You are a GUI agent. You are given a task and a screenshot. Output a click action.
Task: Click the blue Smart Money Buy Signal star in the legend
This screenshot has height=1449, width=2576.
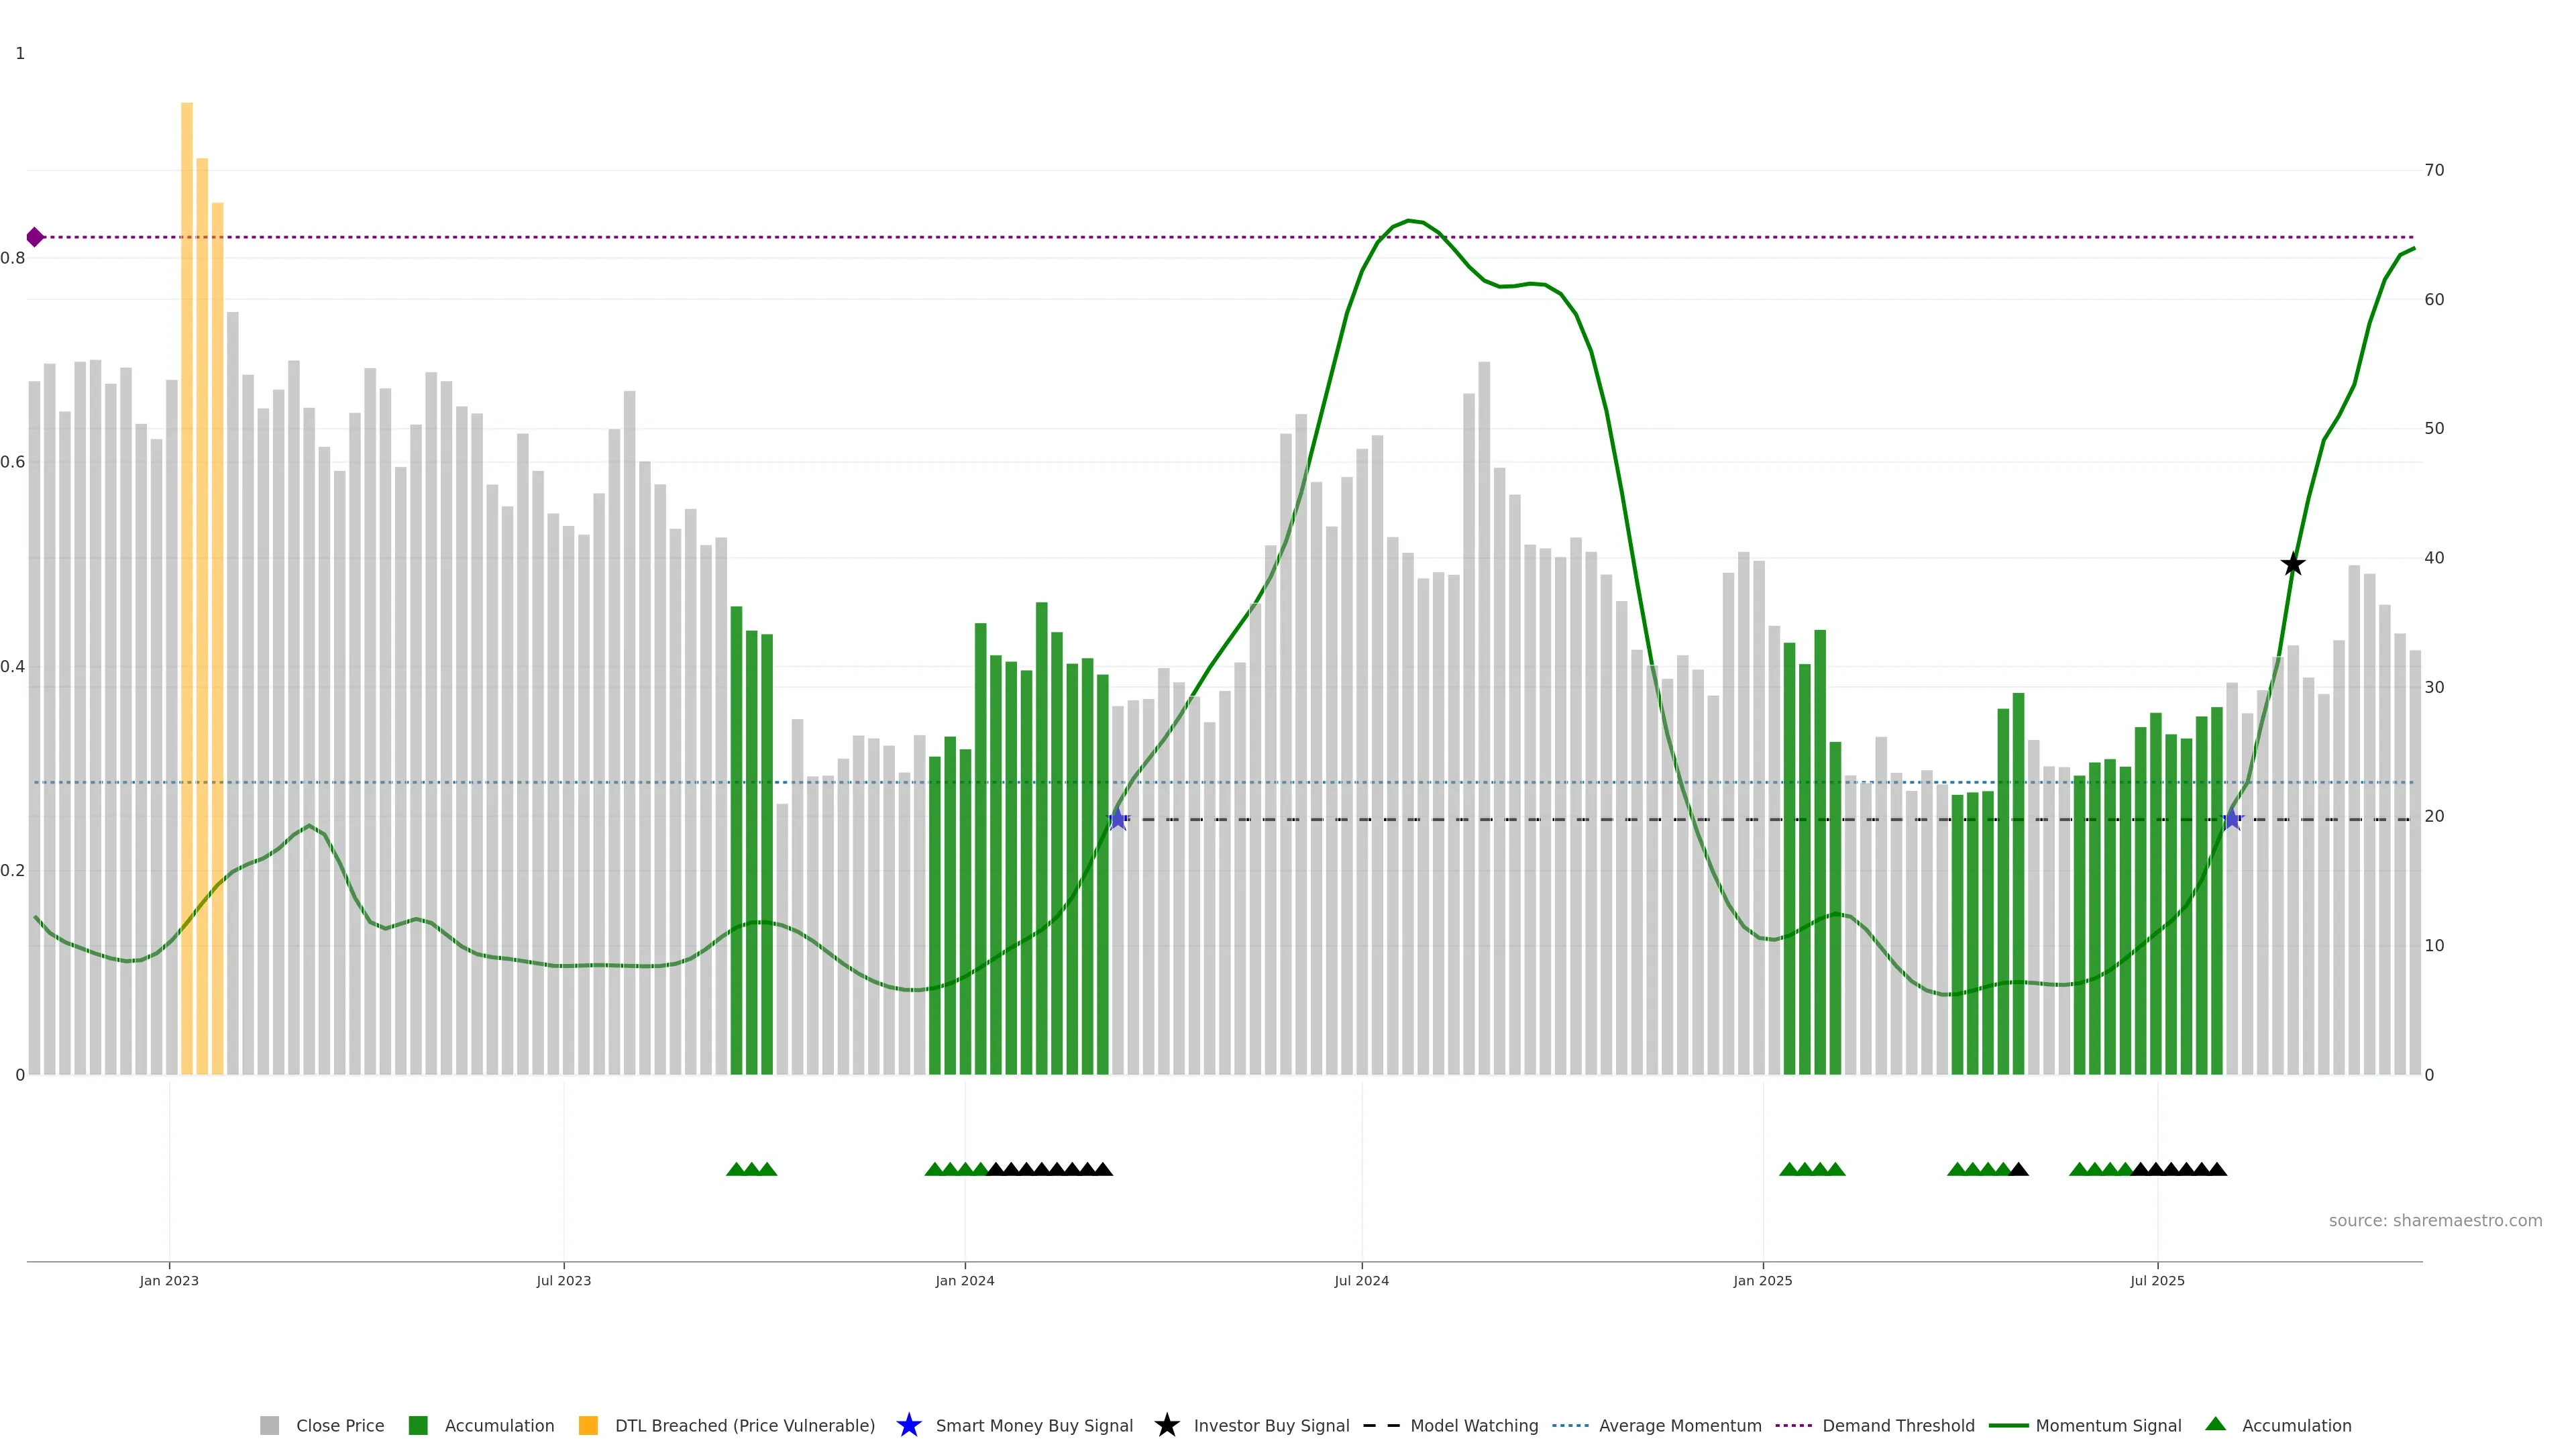pos(908,1425)
